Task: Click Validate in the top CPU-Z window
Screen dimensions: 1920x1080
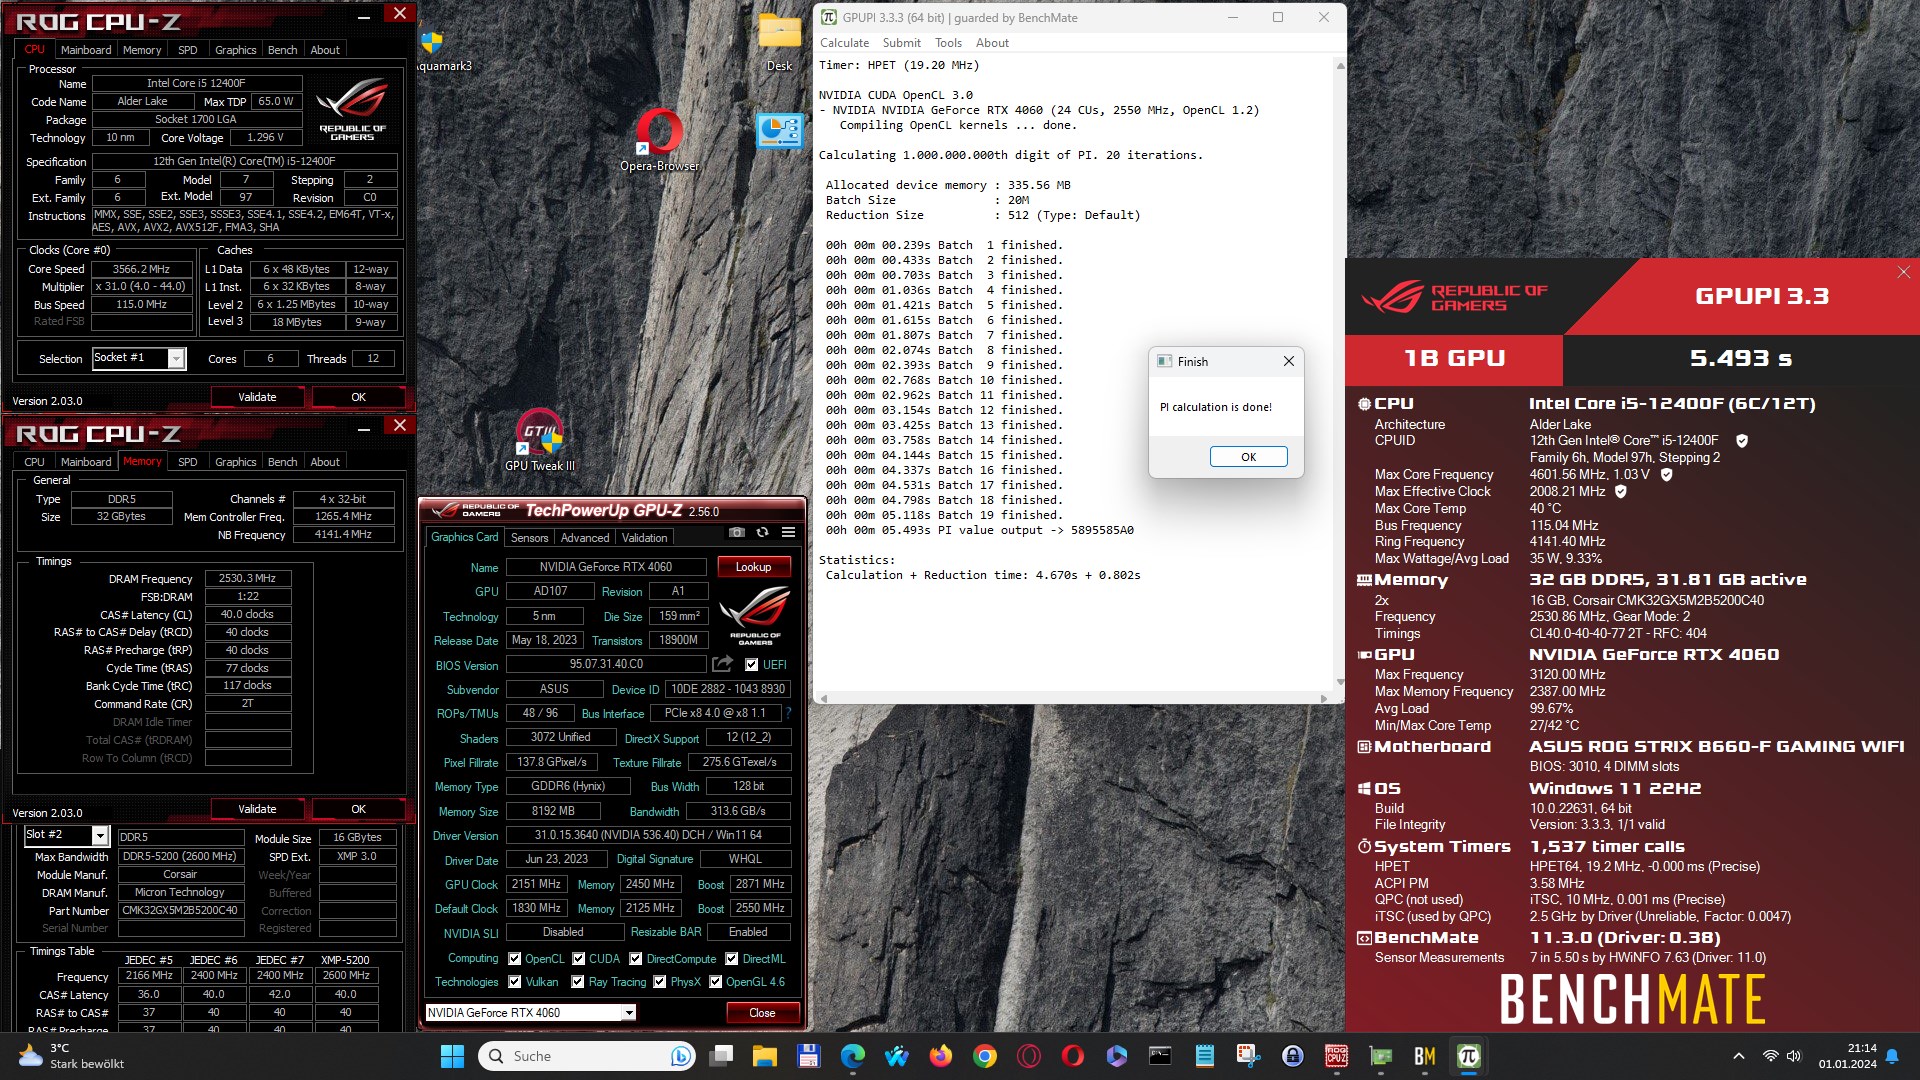Action: [257, 397]
